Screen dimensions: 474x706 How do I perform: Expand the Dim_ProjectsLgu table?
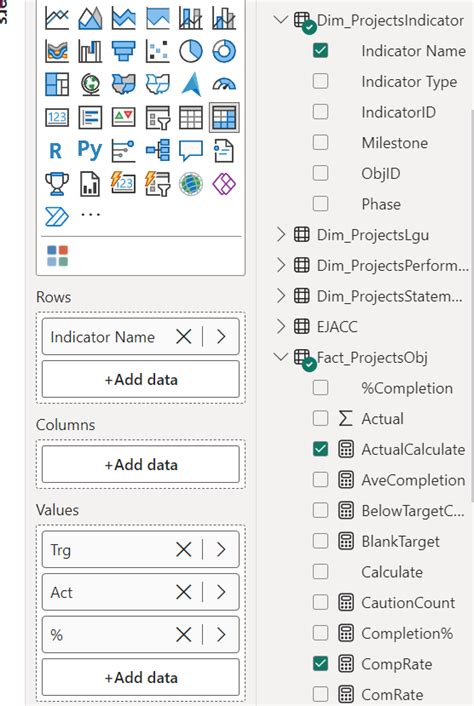click(281, 235)
